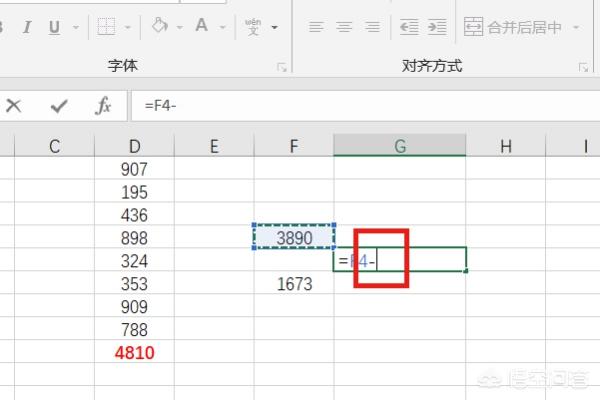Screen dimensions: 600x400
Task: Align text right
Action: coord(372,27)
